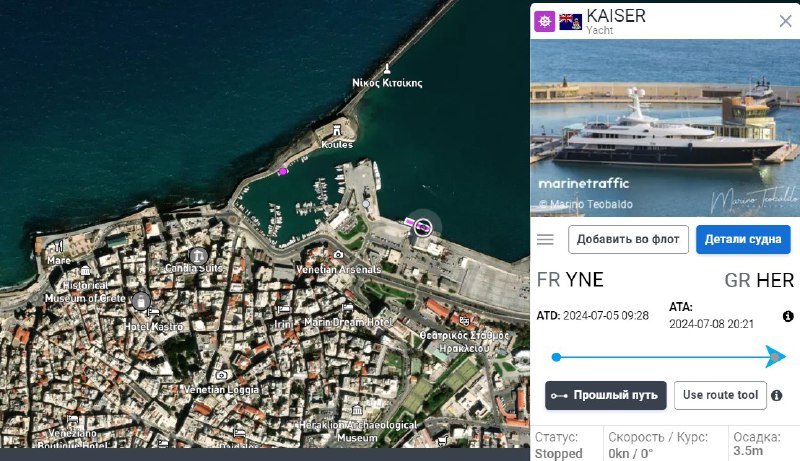Click the Νίκος Κιτσίκης monument marker
The height and width of the screenshot is (461, 800).
point(387,68)
